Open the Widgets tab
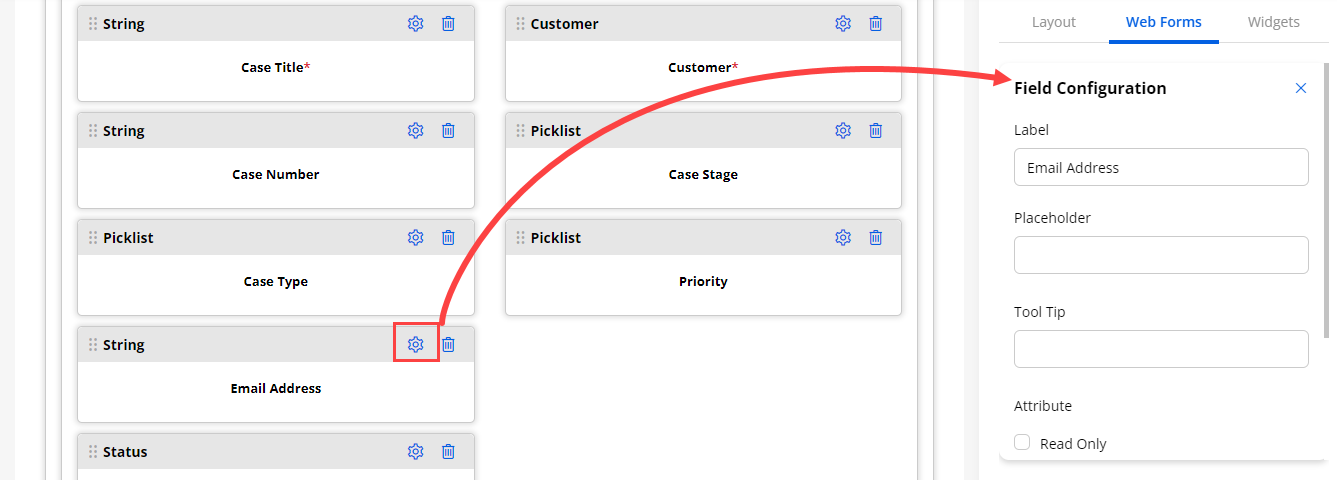The image size is (1337, 480). click(x=1274, y=22)
